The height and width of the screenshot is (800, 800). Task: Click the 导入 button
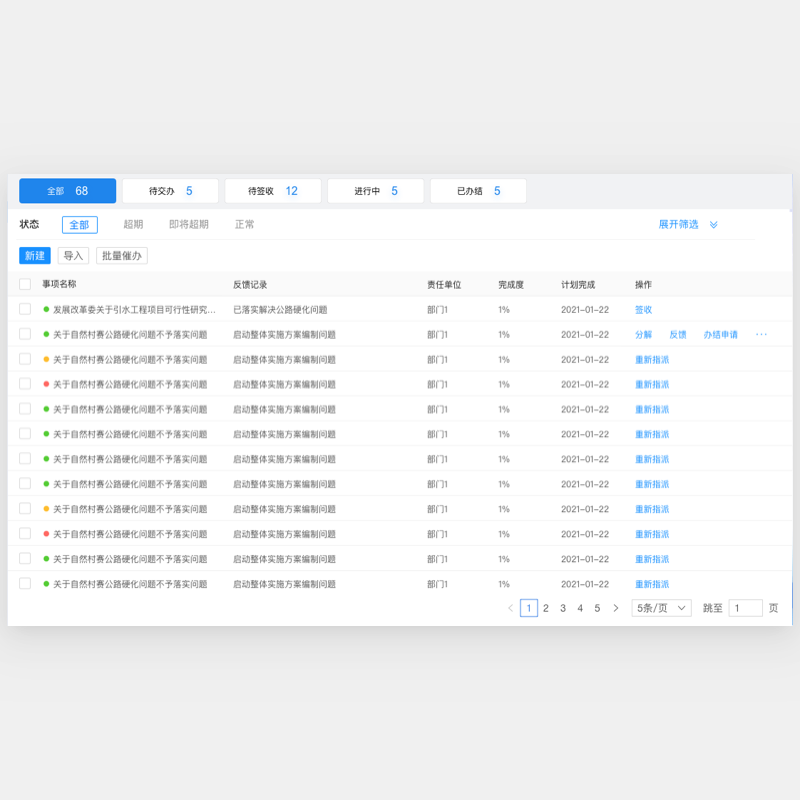[73, 256]
